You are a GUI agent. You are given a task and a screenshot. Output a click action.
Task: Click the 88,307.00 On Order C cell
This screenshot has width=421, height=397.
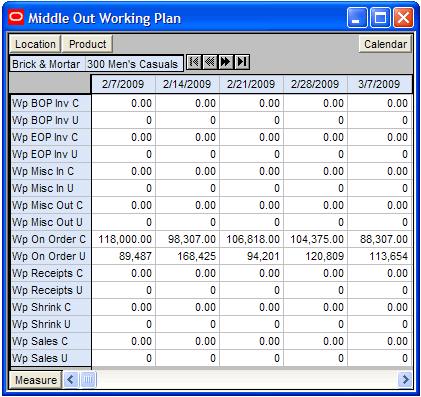tap(379, 239)
